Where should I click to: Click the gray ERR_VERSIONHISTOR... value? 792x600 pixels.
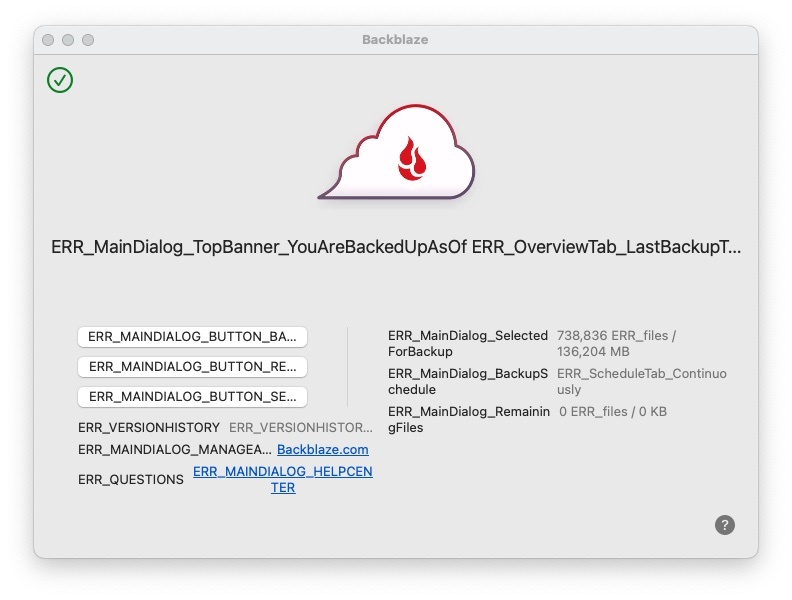pos(301,428)
